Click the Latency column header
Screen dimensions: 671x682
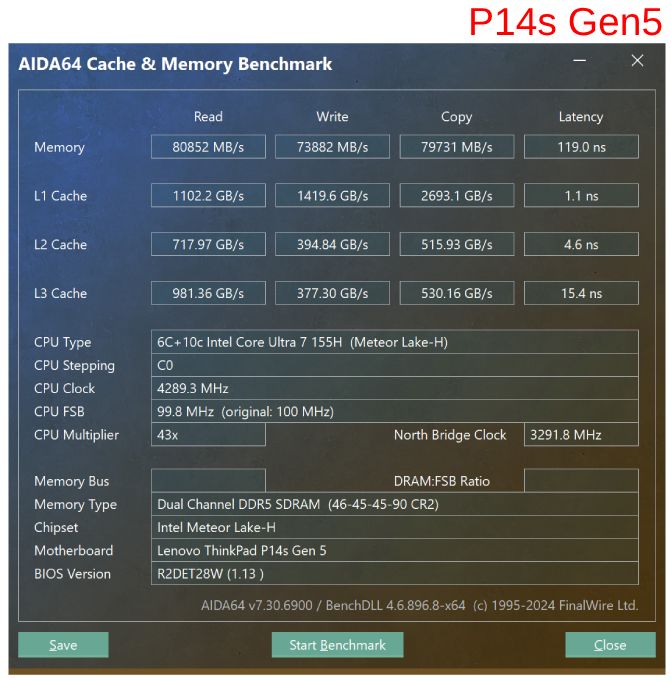581,117
